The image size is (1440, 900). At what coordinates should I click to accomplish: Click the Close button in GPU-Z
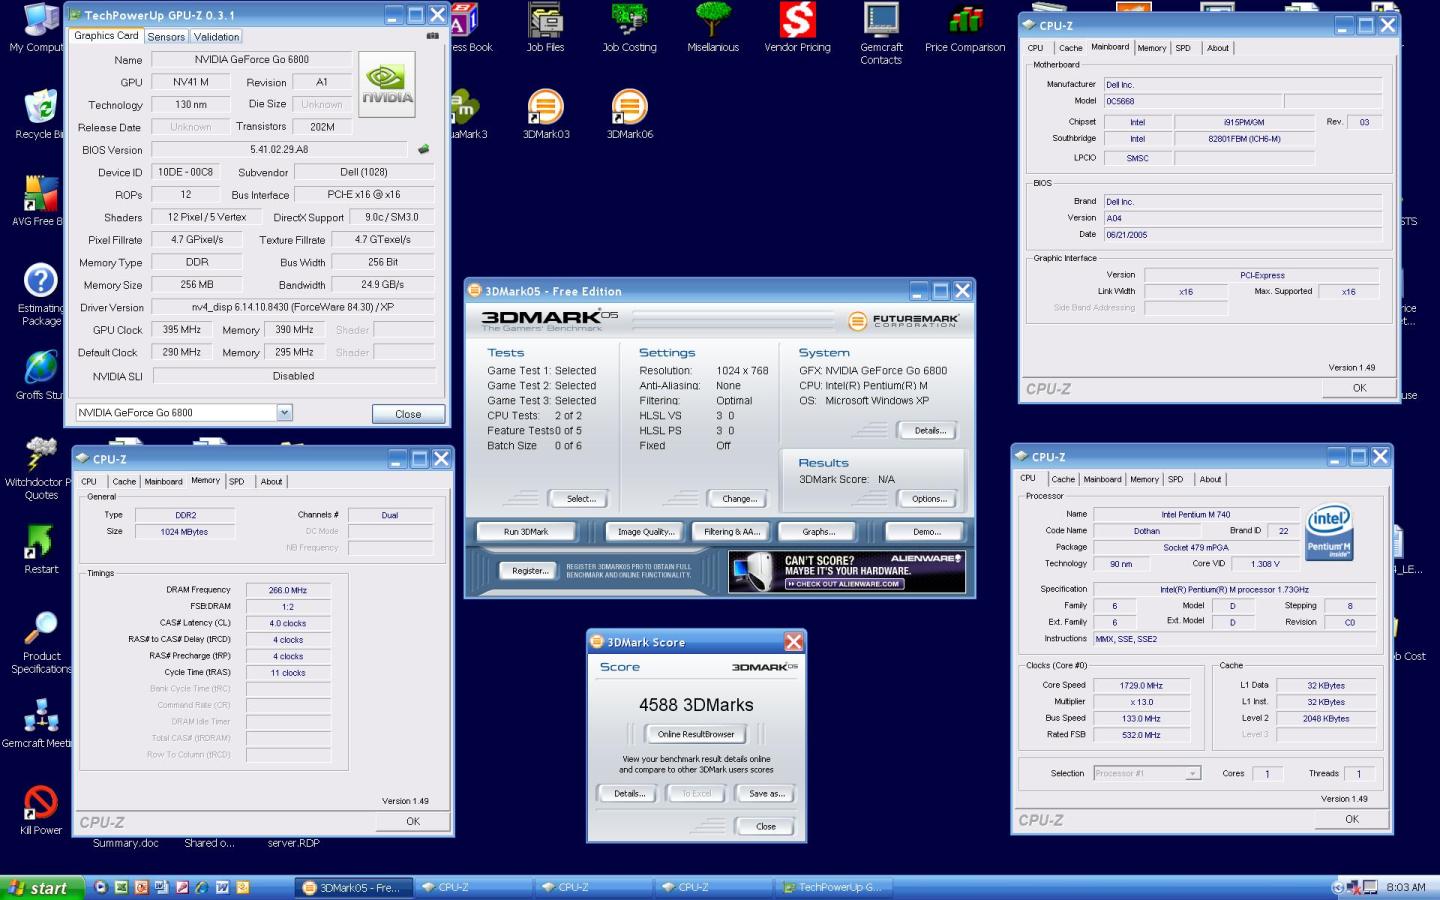pyautogui.click(x=408, y=414)
